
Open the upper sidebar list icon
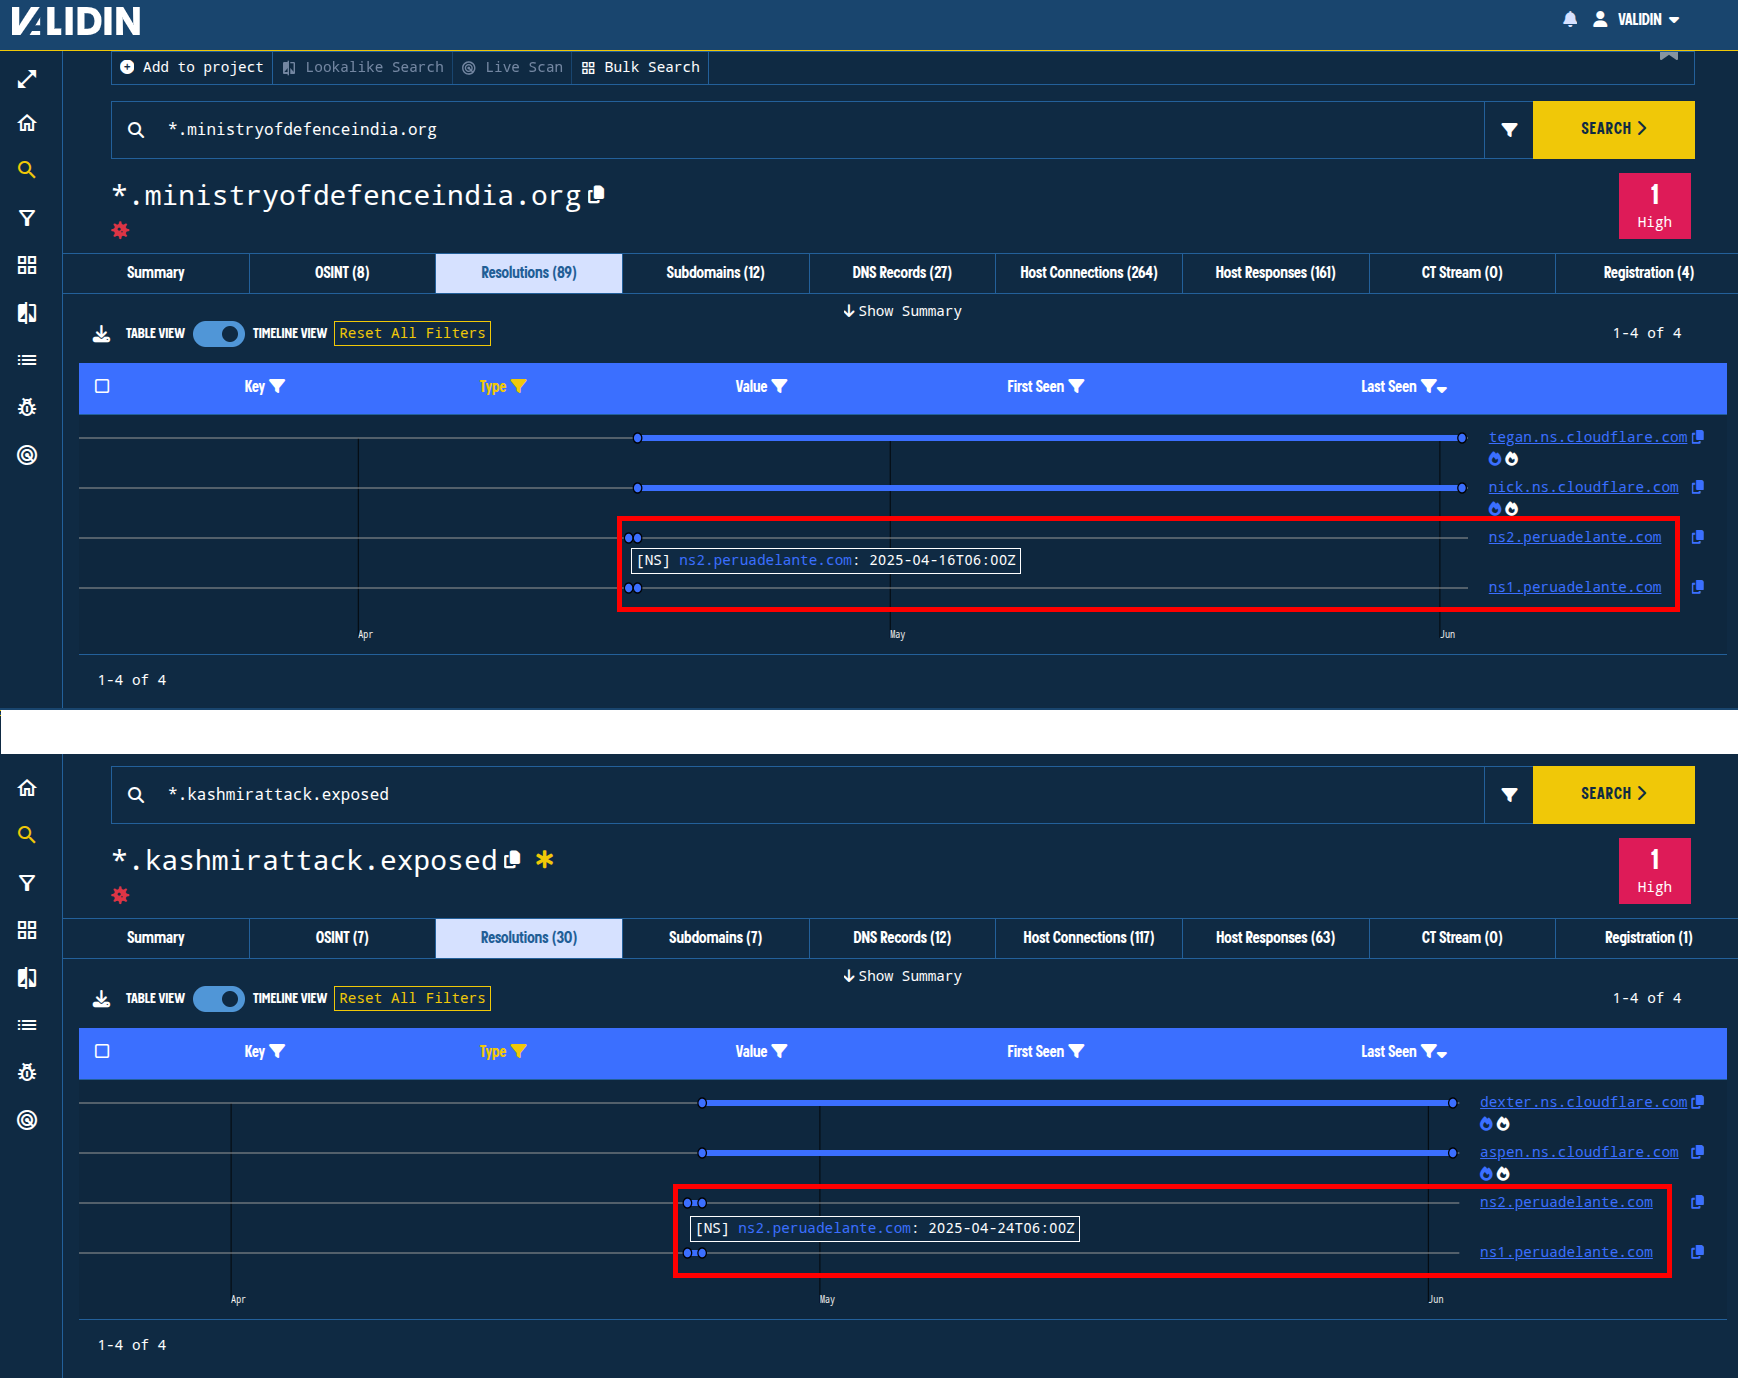27,360
